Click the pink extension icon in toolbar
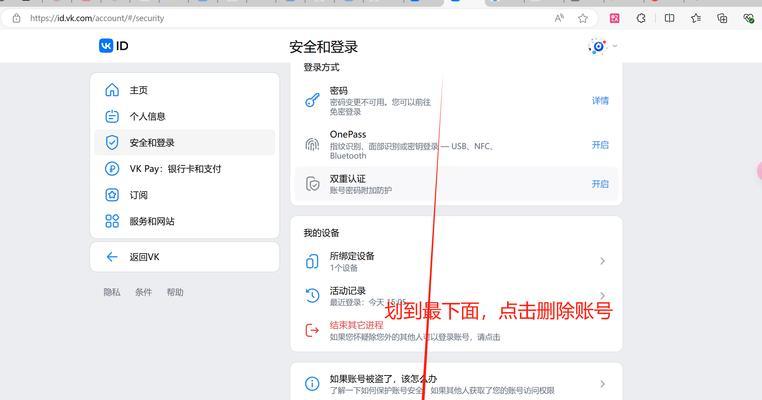The width and height of the screenshot is (762, 400). pyautogui.click(x=615, y=18)
